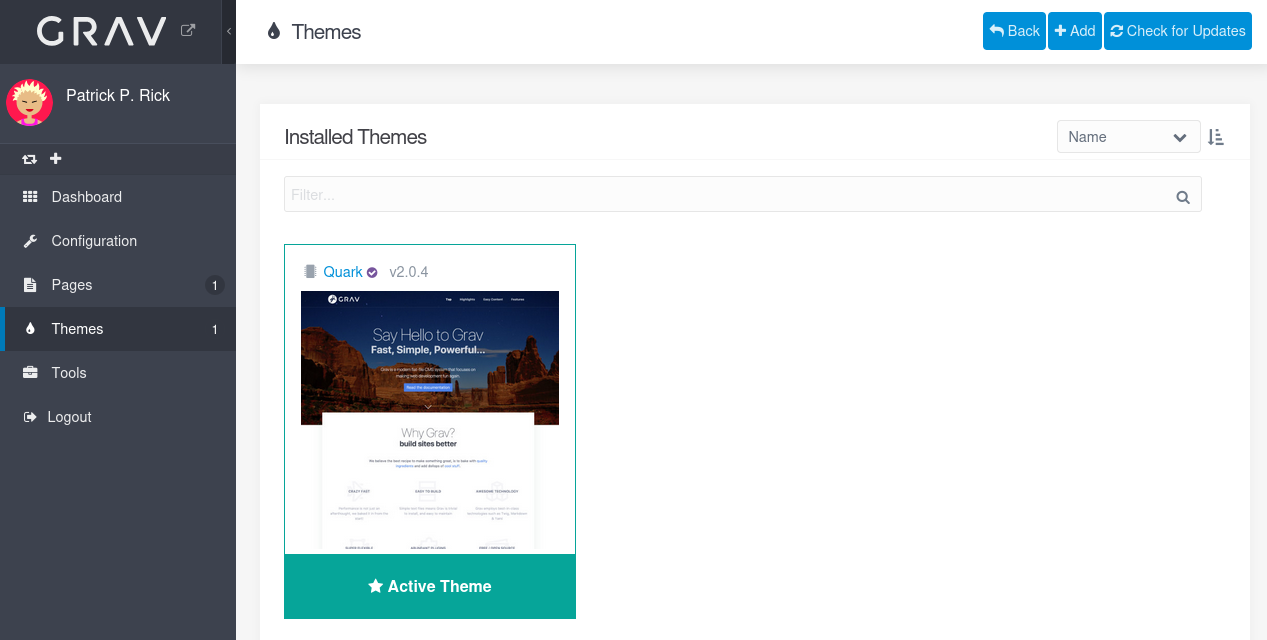The width and height of the screenshot is (1267, 640).
Task: Collapse the sidebar with the chevron
Action: click(229, 32)
